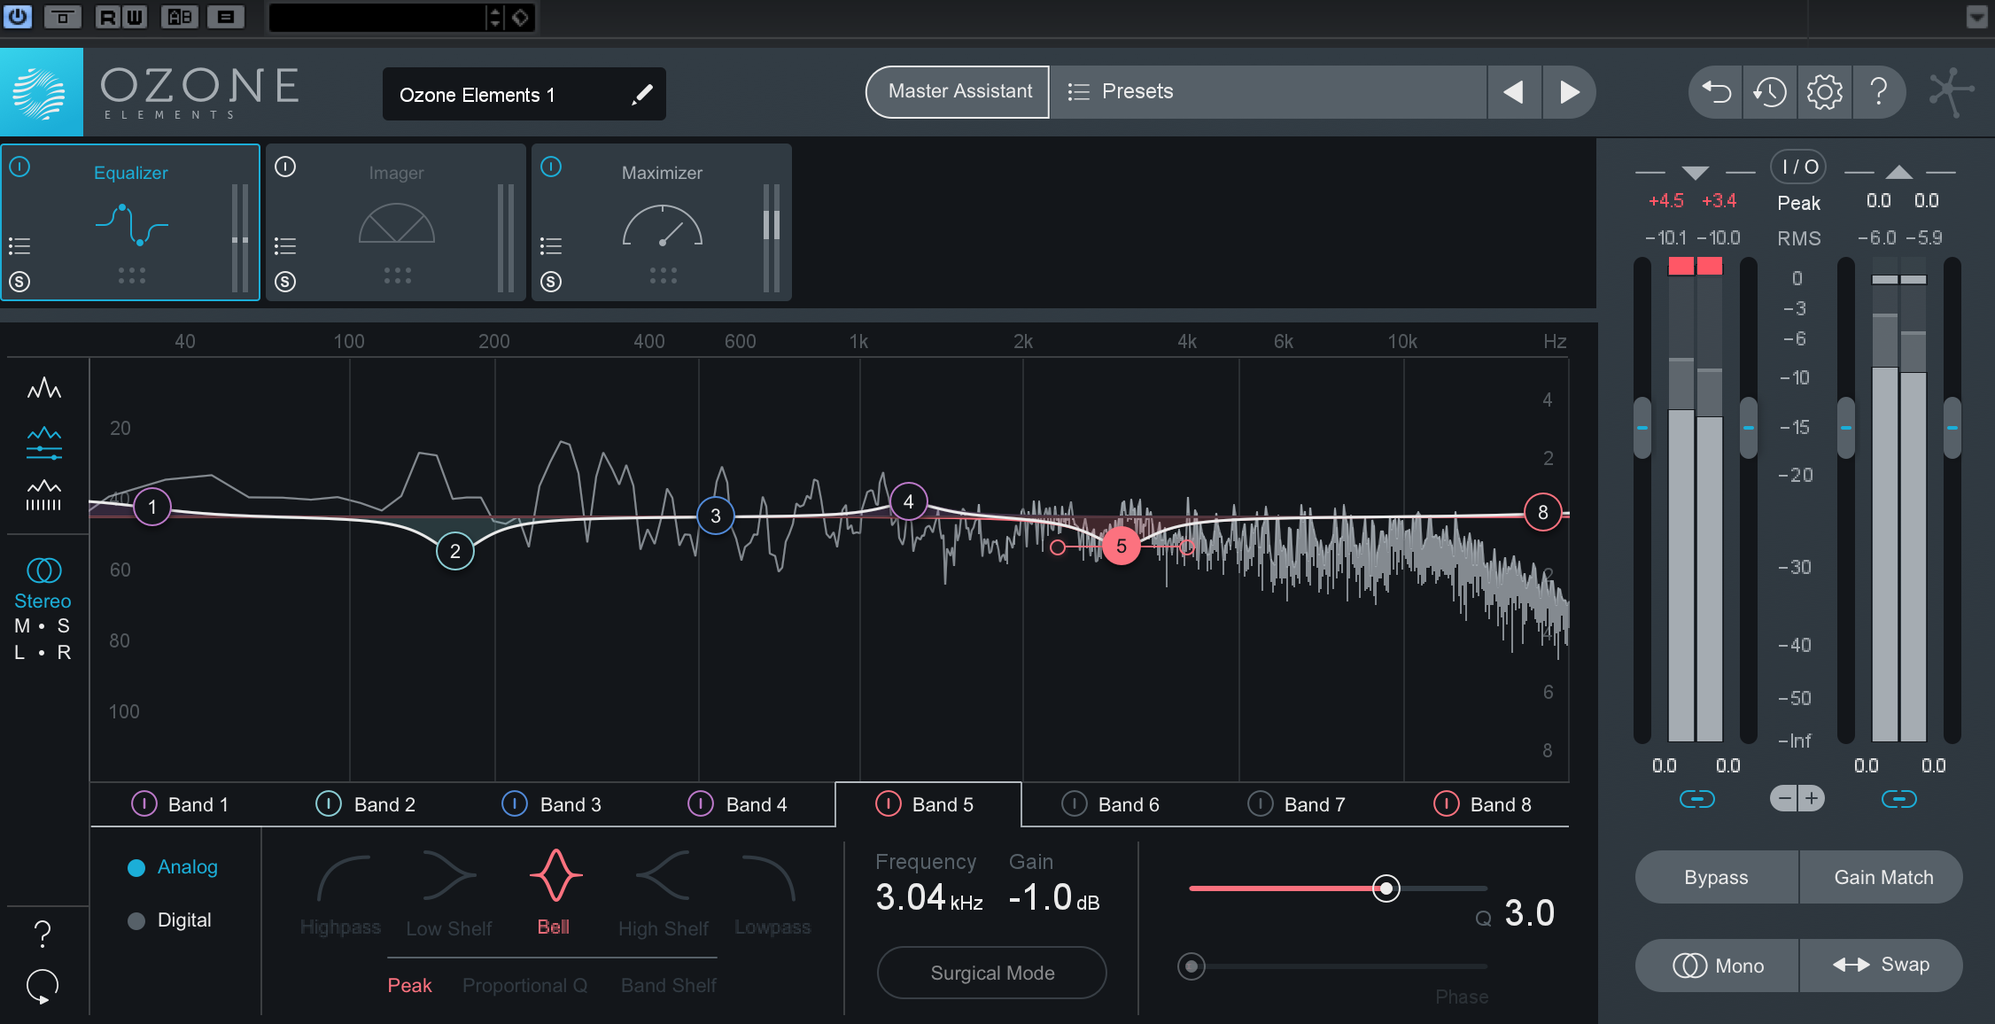Screen dimensions: 1995x1024
Task: Click the reset circular arrow icon
Action: [x=42, y=987]
